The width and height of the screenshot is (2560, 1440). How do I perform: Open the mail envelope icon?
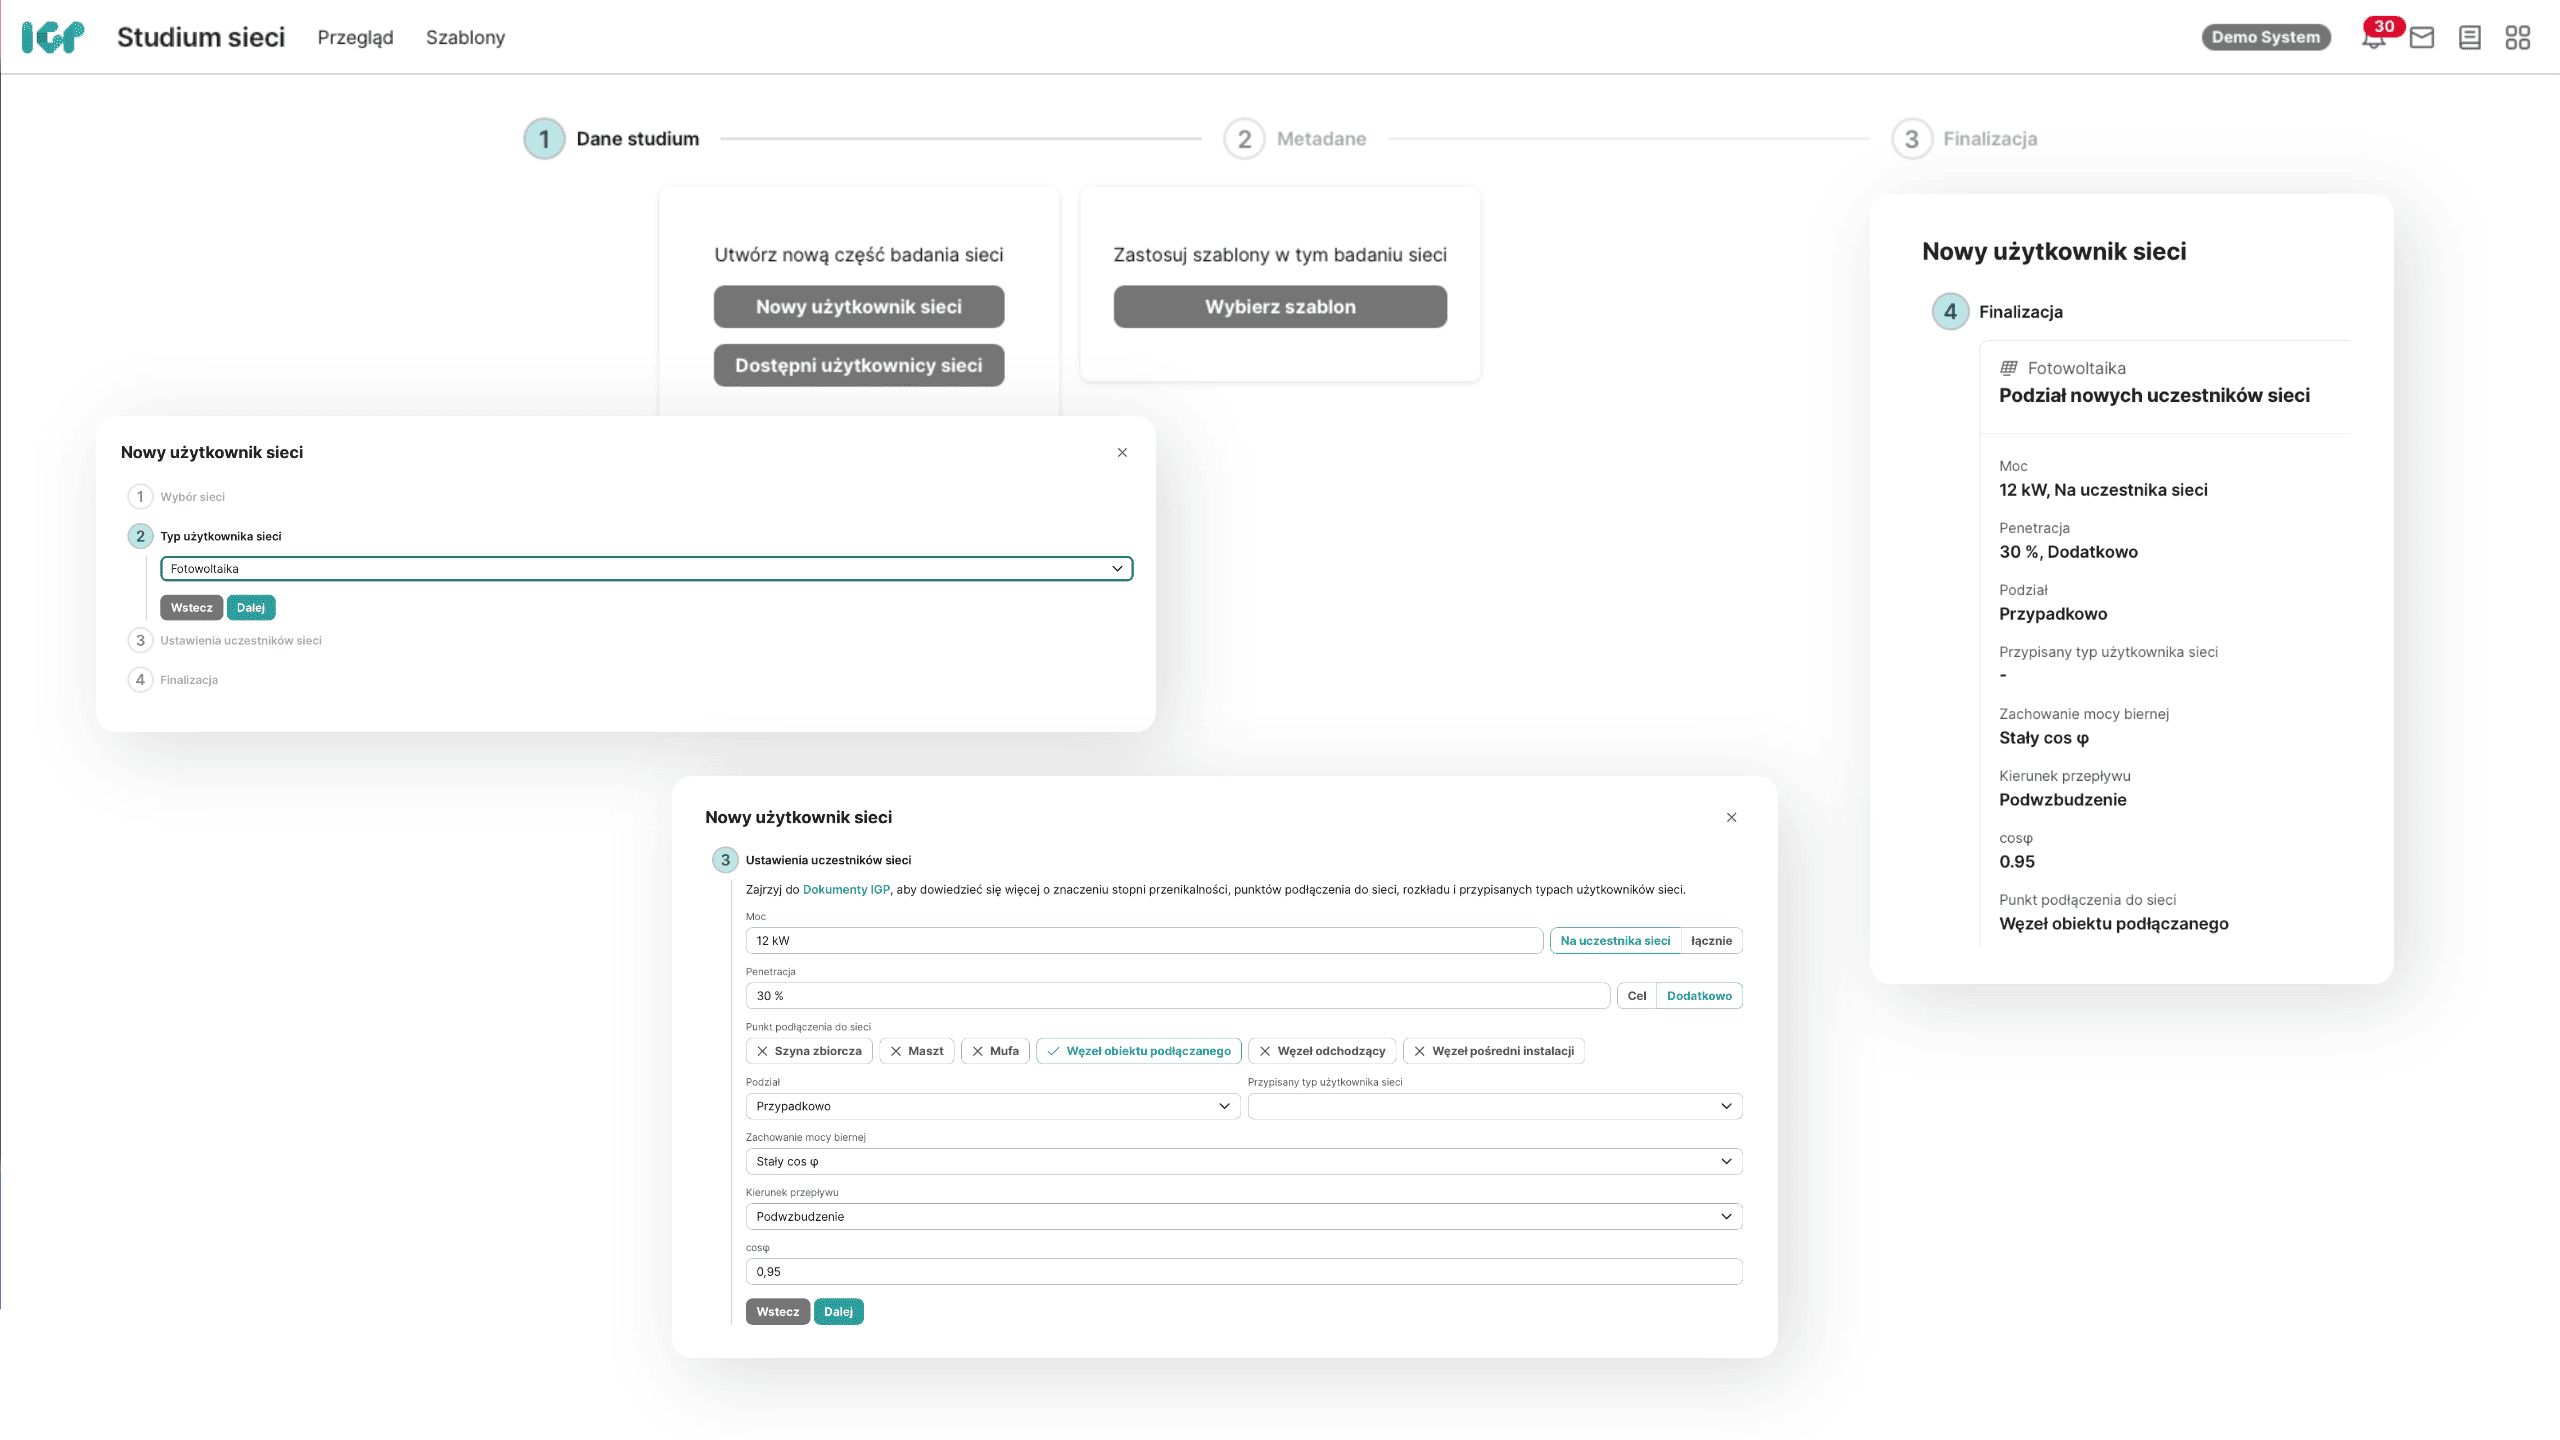pyautogui.click(x=2421, y=38)
